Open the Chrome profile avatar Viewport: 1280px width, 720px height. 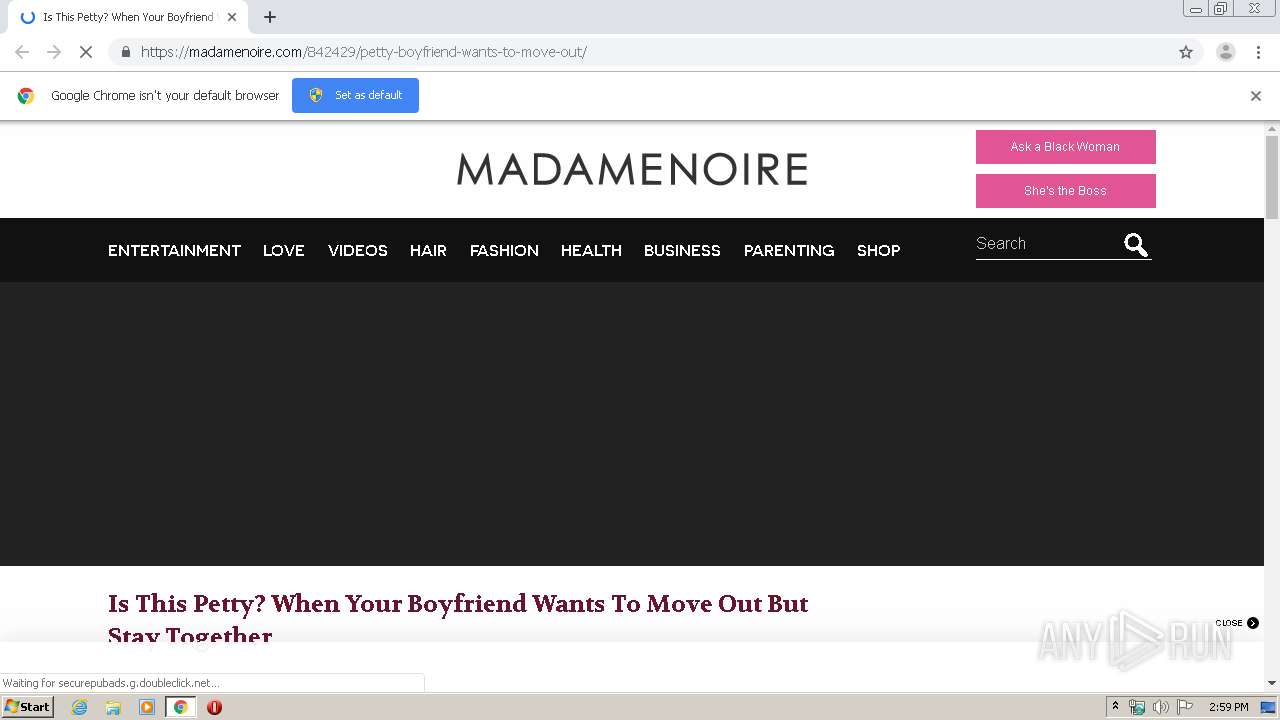[x=1226, y=52]
